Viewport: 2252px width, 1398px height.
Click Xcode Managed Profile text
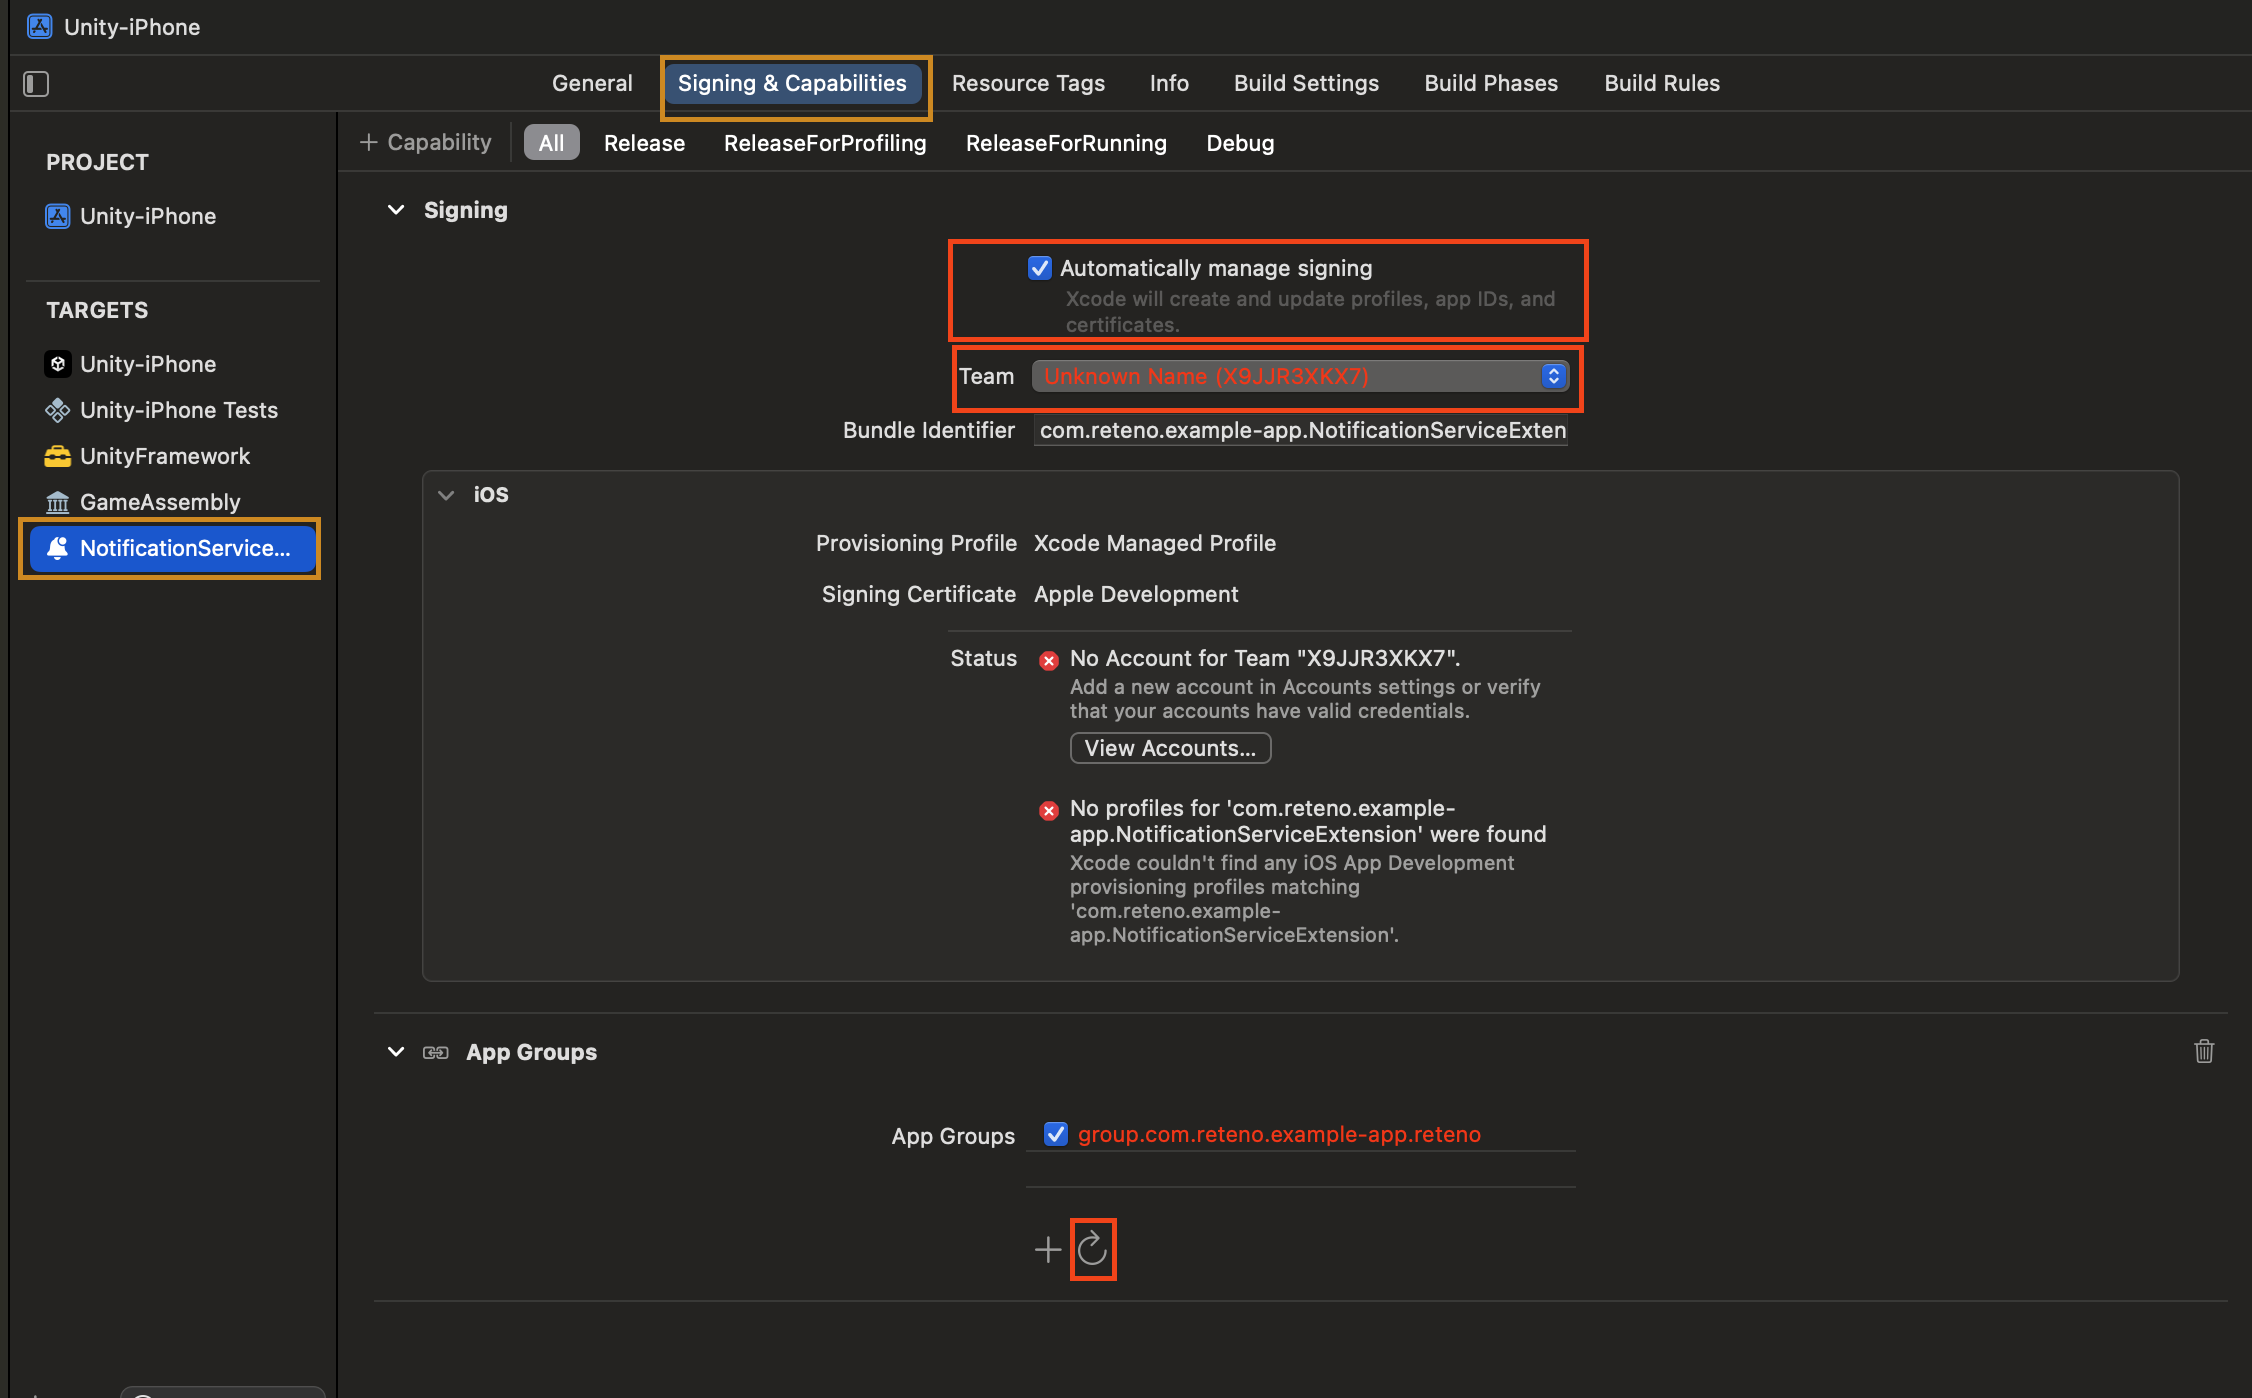point(1155,543)
